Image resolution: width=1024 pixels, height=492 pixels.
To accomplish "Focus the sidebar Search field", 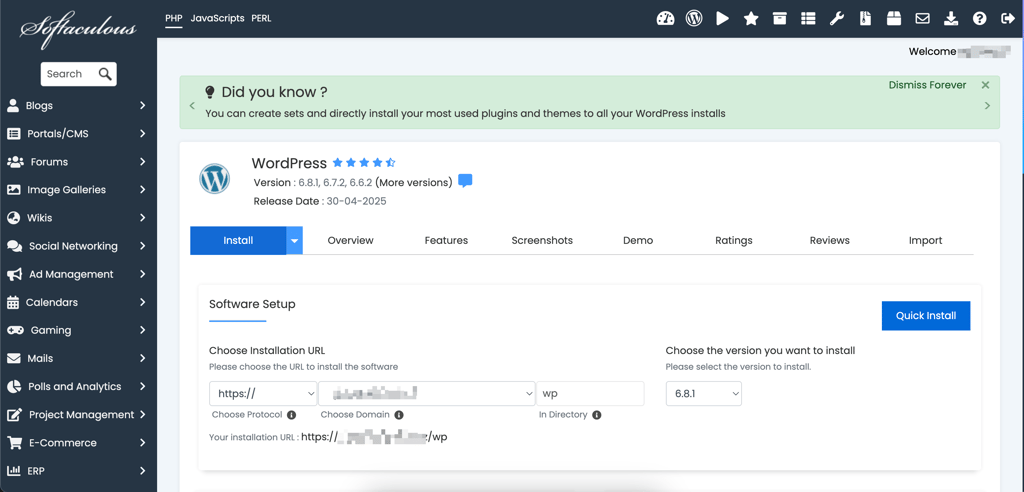I will (x=69, y=74).
